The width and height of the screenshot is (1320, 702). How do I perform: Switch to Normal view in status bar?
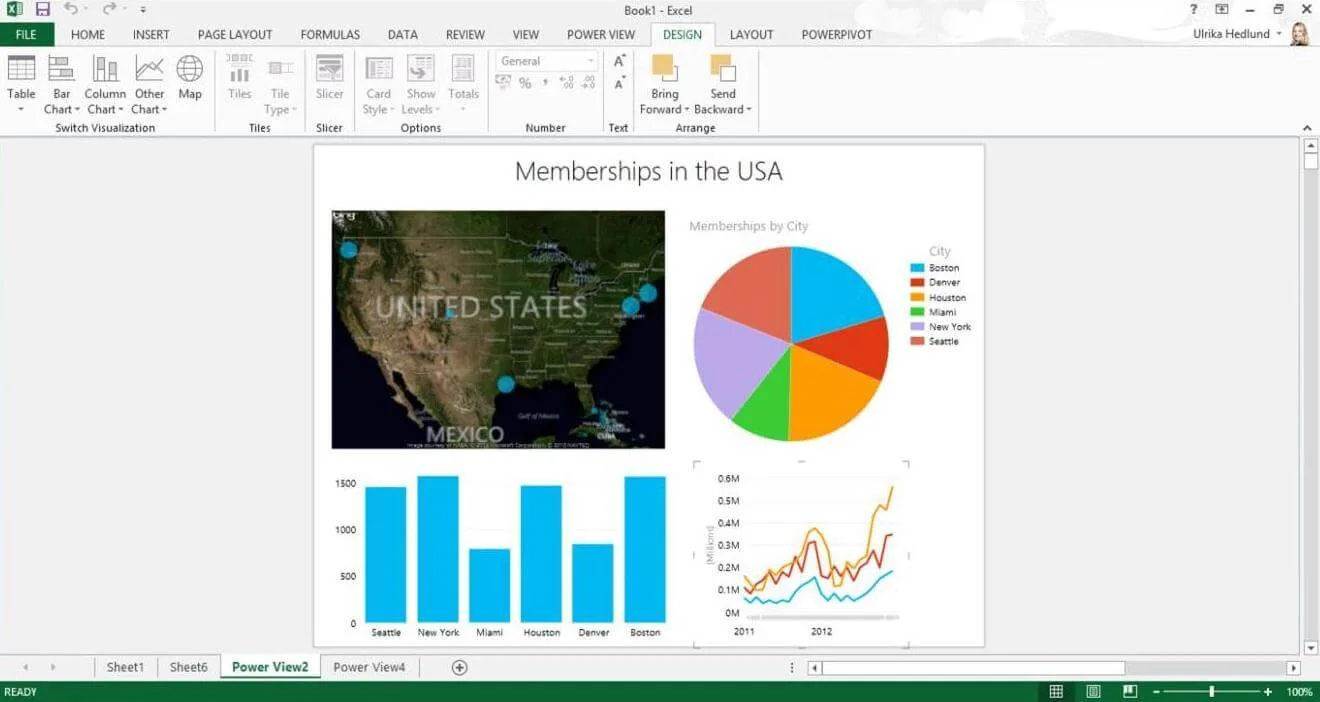pyautogui.click(x=1056, y=691)
